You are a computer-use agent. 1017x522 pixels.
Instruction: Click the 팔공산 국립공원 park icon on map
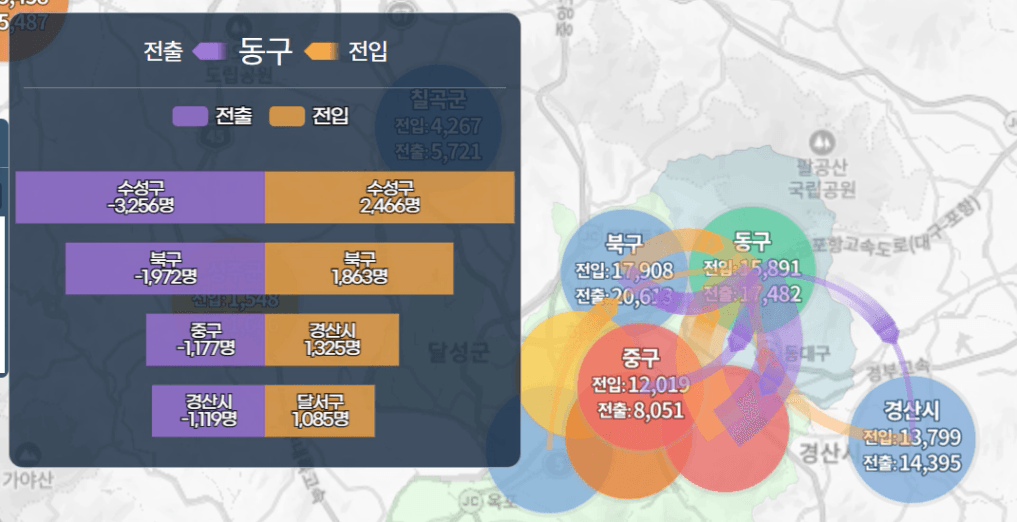(822, 143)
